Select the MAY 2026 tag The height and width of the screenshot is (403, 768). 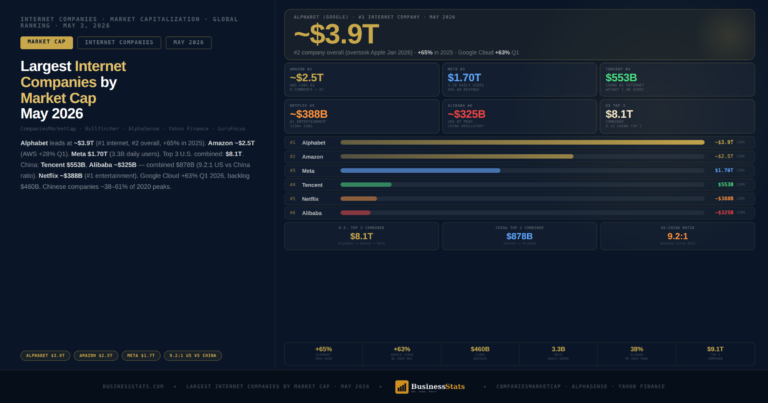(189, 43)
